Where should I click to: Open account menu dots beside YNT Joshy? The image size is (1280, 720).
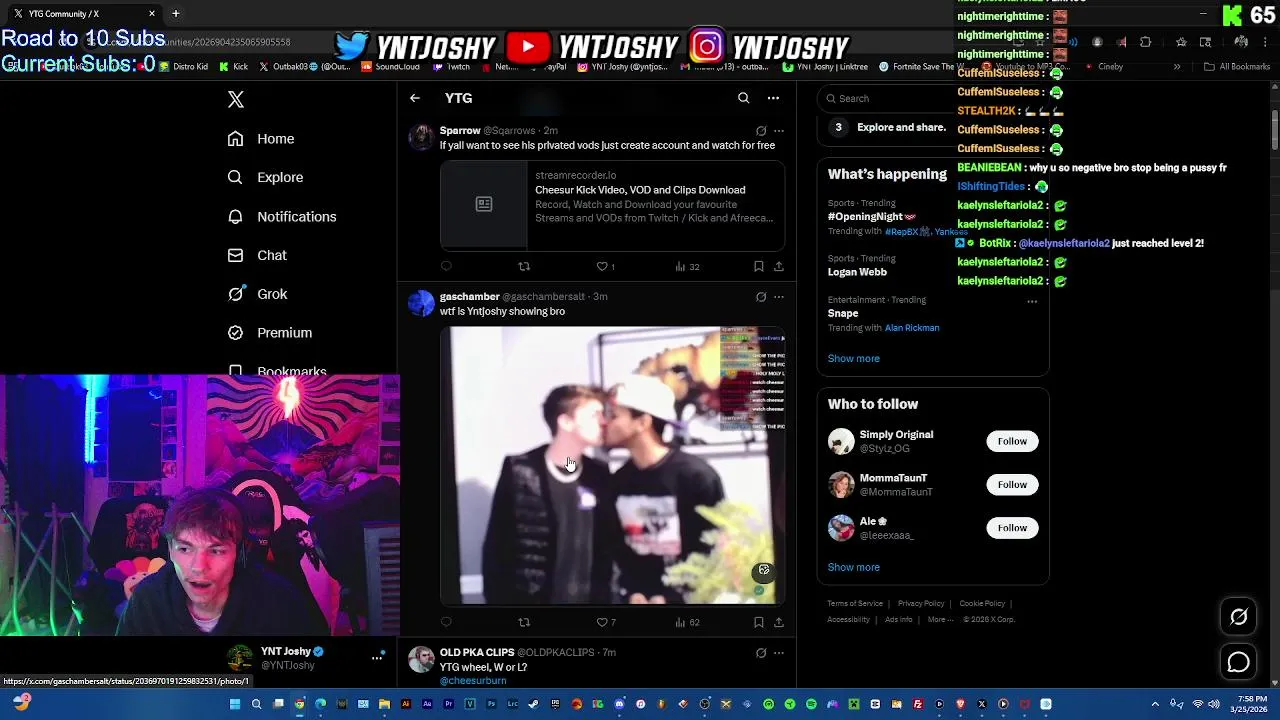(x=377, y=657)
